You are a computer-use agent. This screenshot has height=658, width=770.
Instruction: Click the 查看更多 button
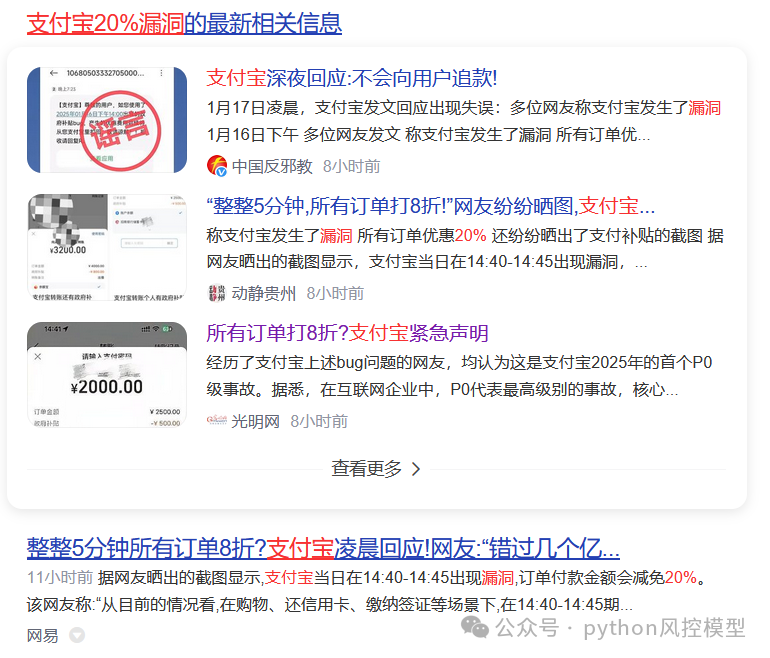[376, 469]
